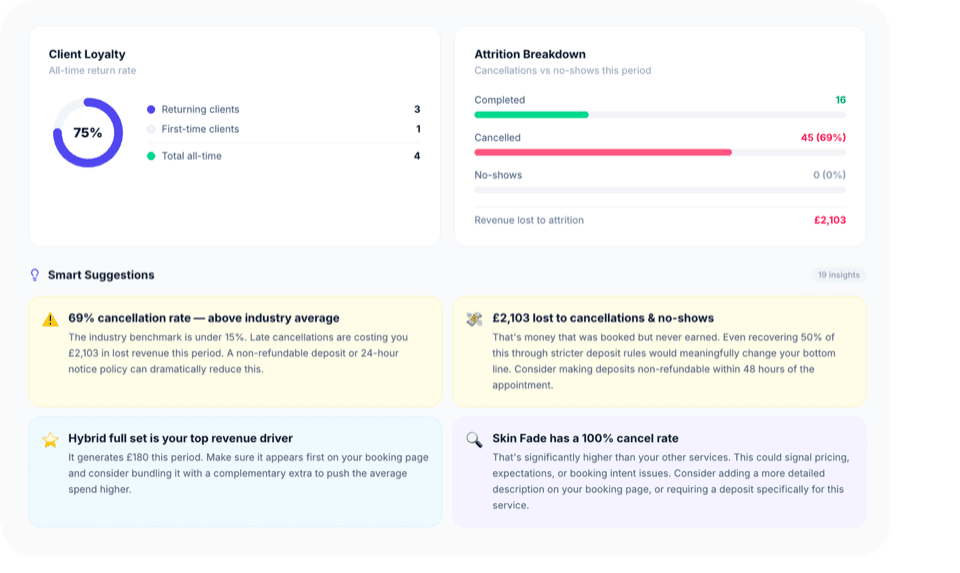Click the Smart Suggestions heading
Image resolution: width=960 pixels, height=573 pixels.
[x=101, y=275]
